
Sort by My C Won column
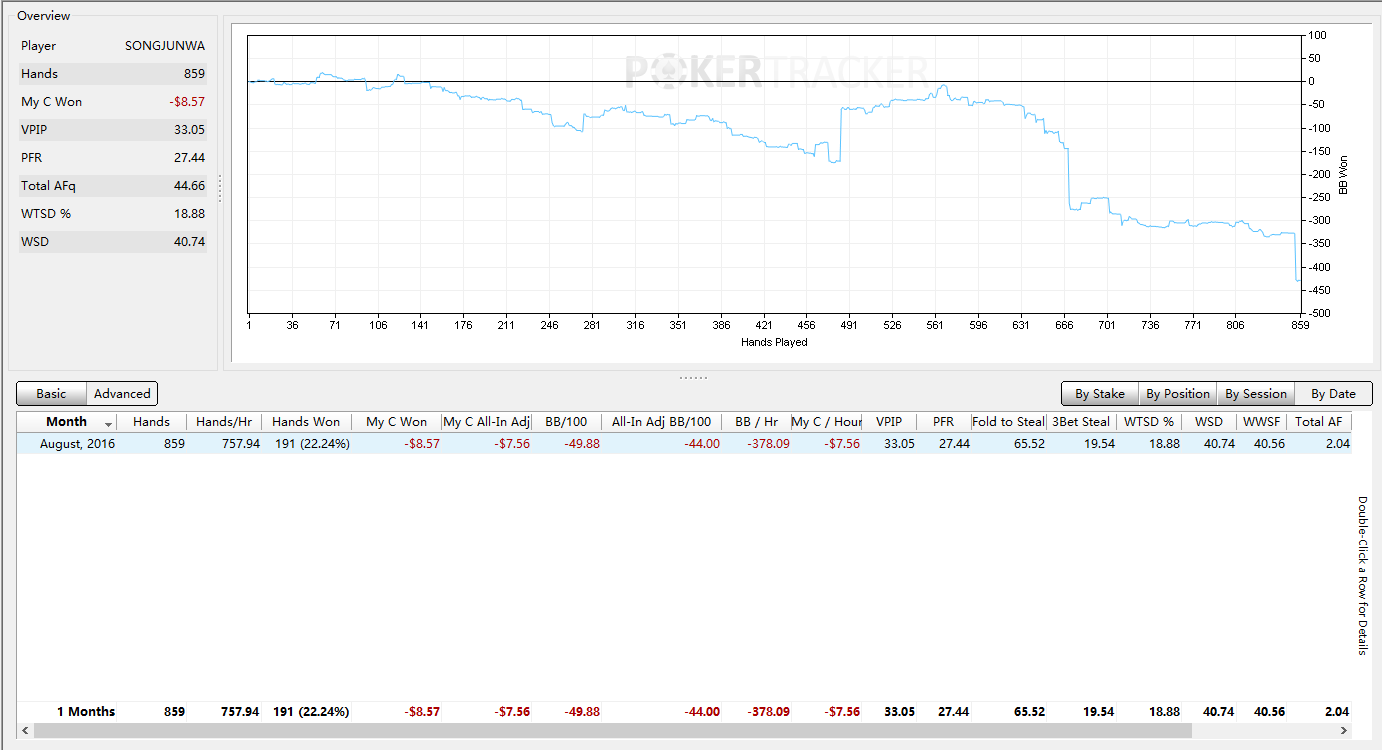(396, 422)
